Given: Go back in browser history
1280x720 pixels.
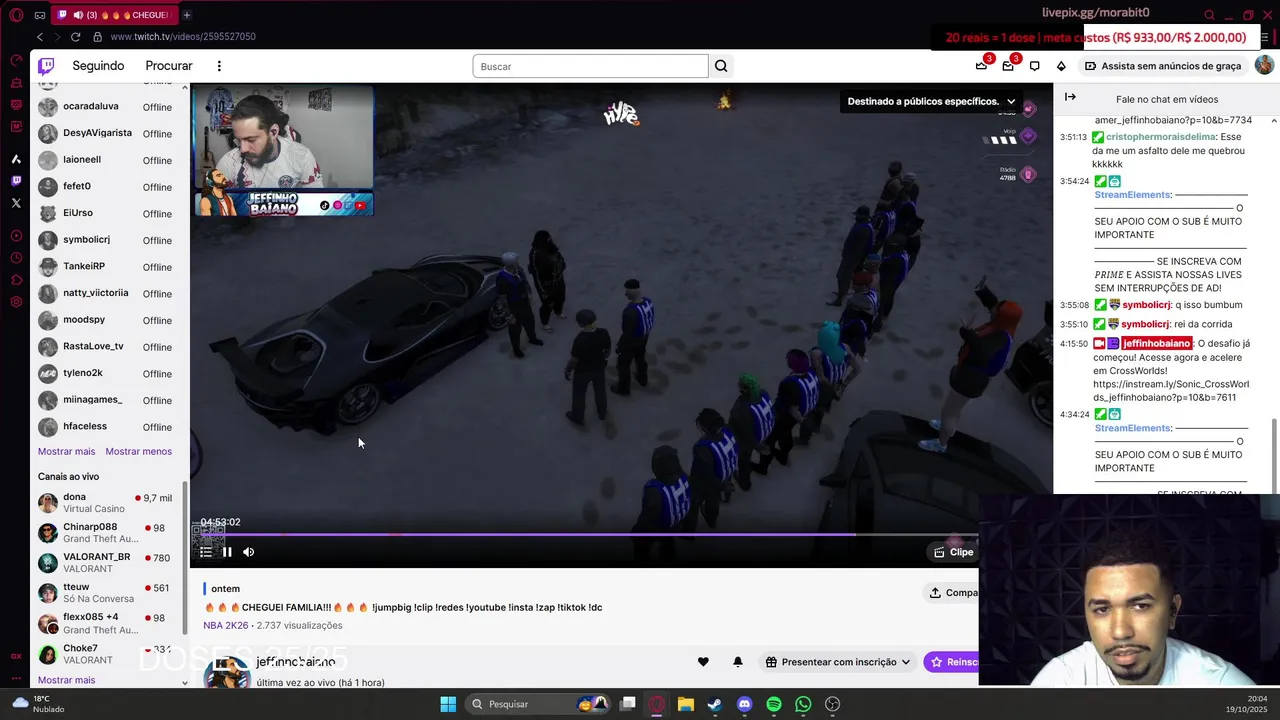Looking at the screenshot, I should (40, 37).
